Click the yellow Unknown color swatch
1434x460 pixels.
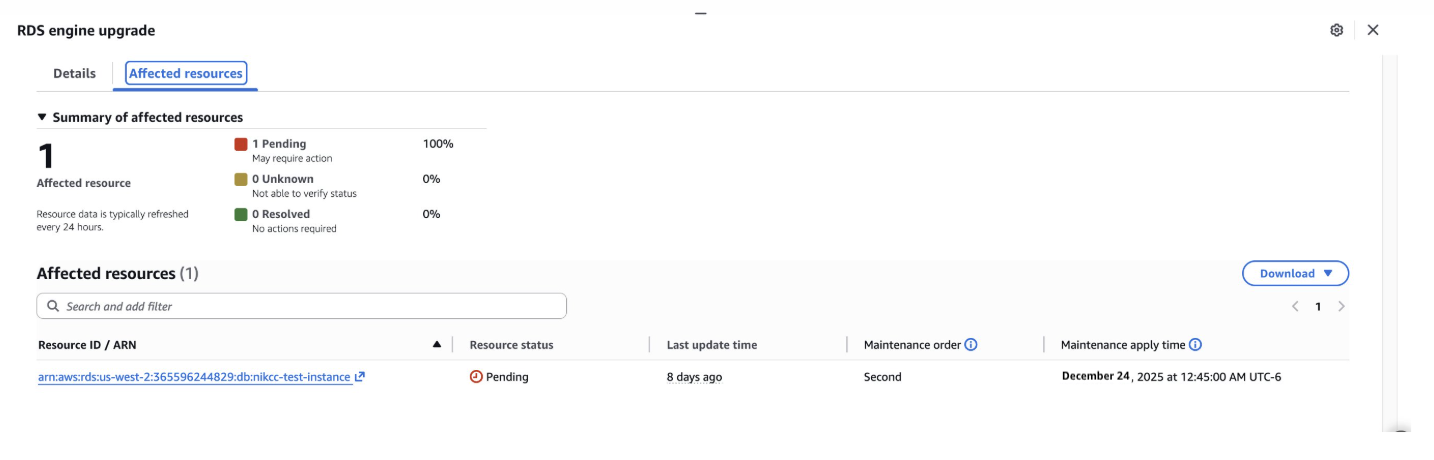click(241, 179)
